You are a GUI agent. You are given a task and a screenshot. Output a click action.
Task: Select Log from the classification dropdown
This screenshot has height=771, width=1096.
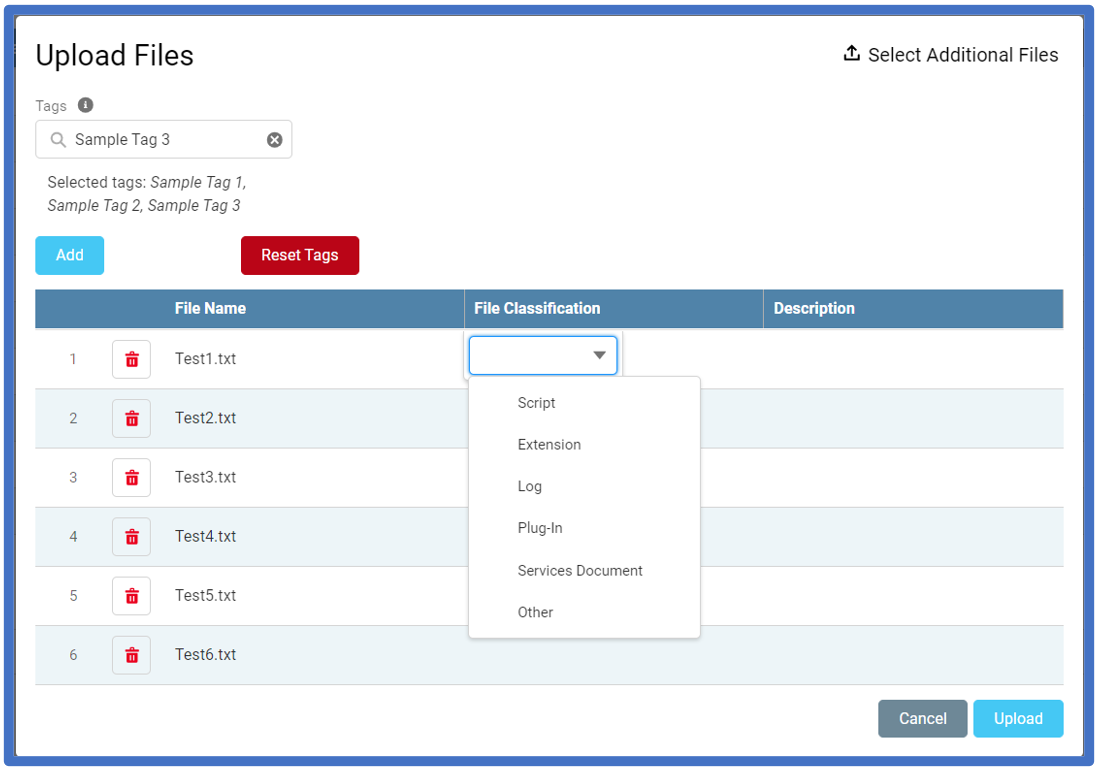point(529,486)
